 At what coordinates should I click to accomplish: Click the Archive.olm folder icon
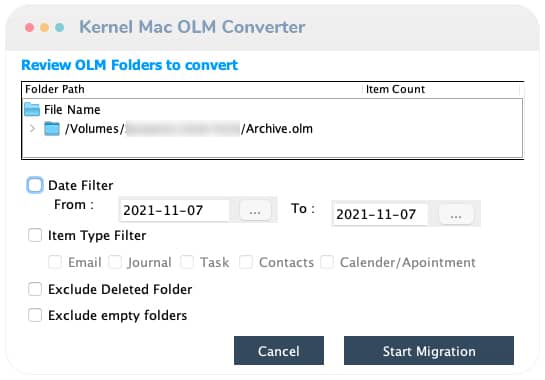coord(52,129)
